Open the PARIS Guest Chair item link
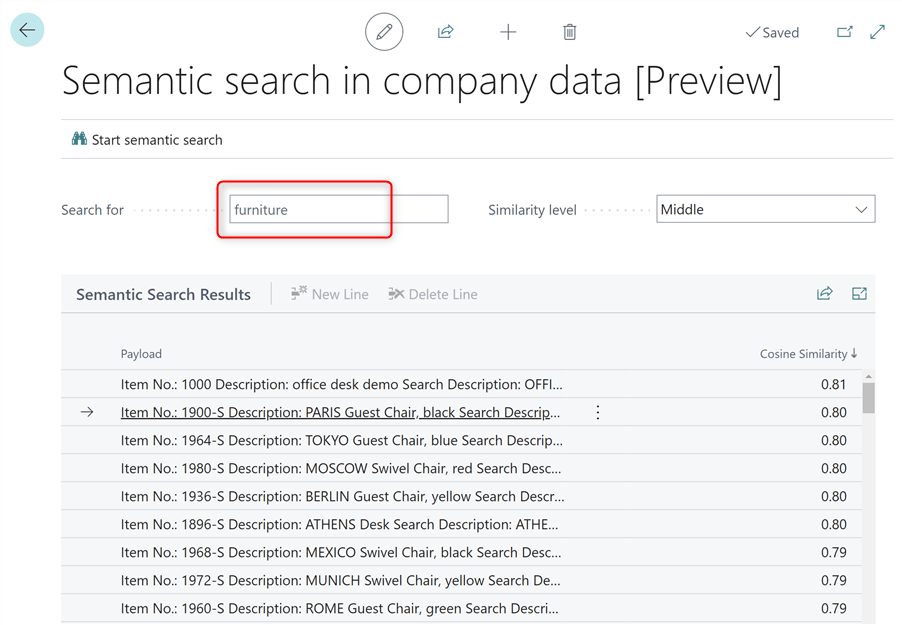 click(340, 412)
